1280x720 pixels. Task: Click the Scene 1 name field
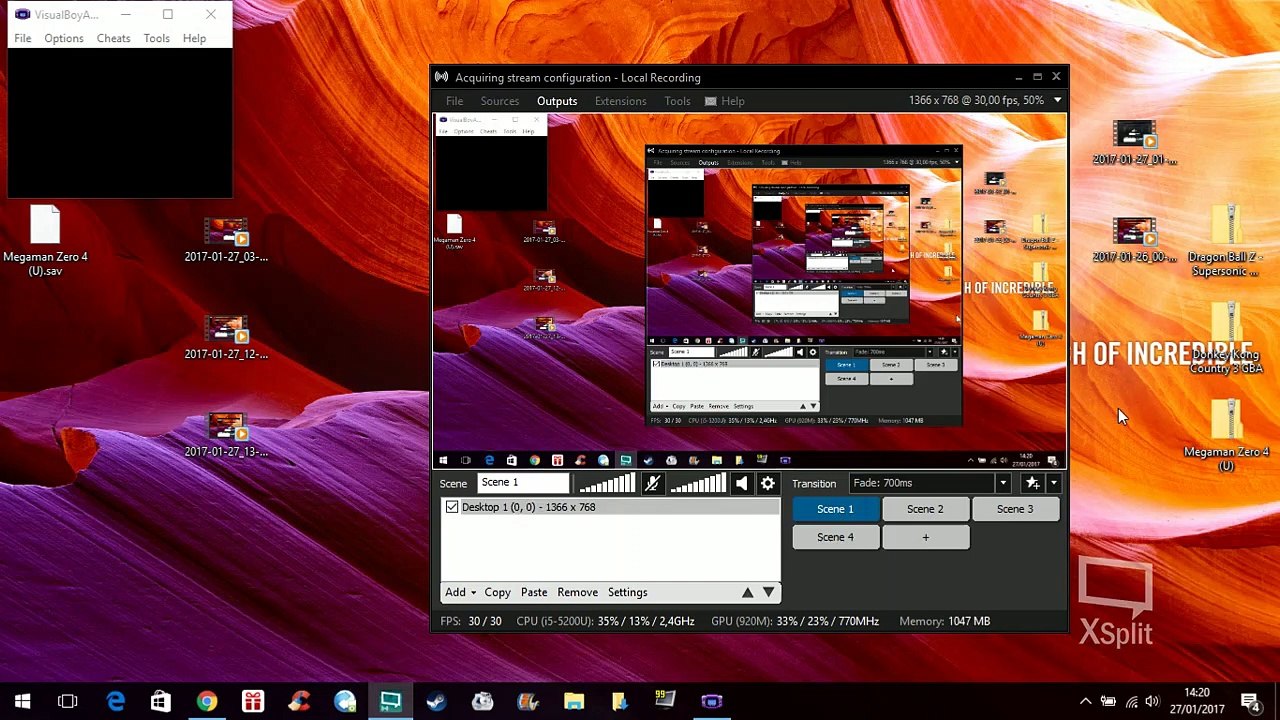(x=524, y=483)
